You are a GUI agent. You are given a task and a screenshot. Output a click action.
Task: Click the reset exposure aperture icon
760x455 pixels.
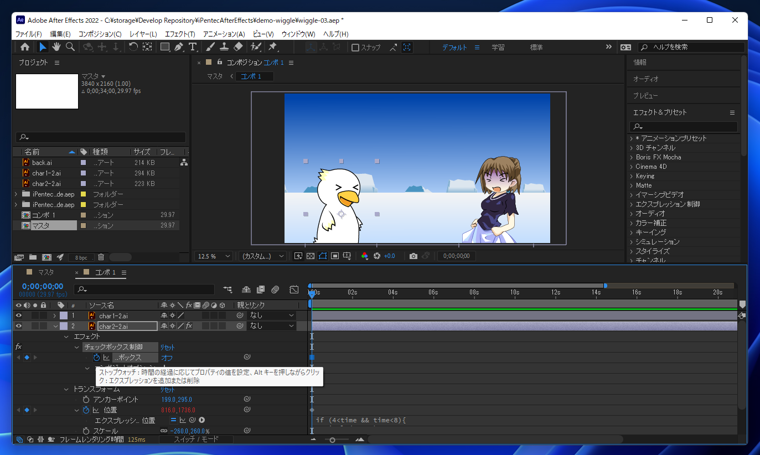coord(377,256)
